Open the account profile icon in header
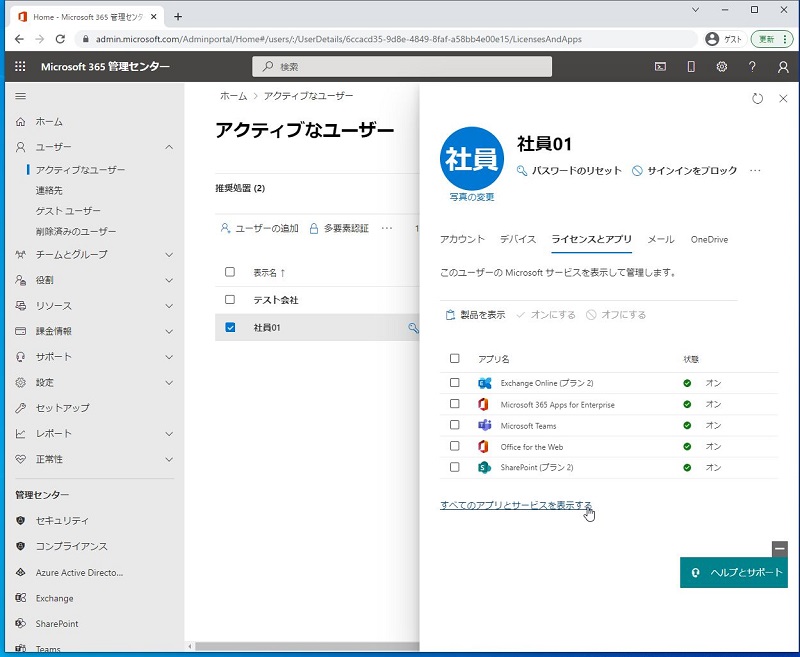This screenshot has height=657, width=800. click(783, 67)
